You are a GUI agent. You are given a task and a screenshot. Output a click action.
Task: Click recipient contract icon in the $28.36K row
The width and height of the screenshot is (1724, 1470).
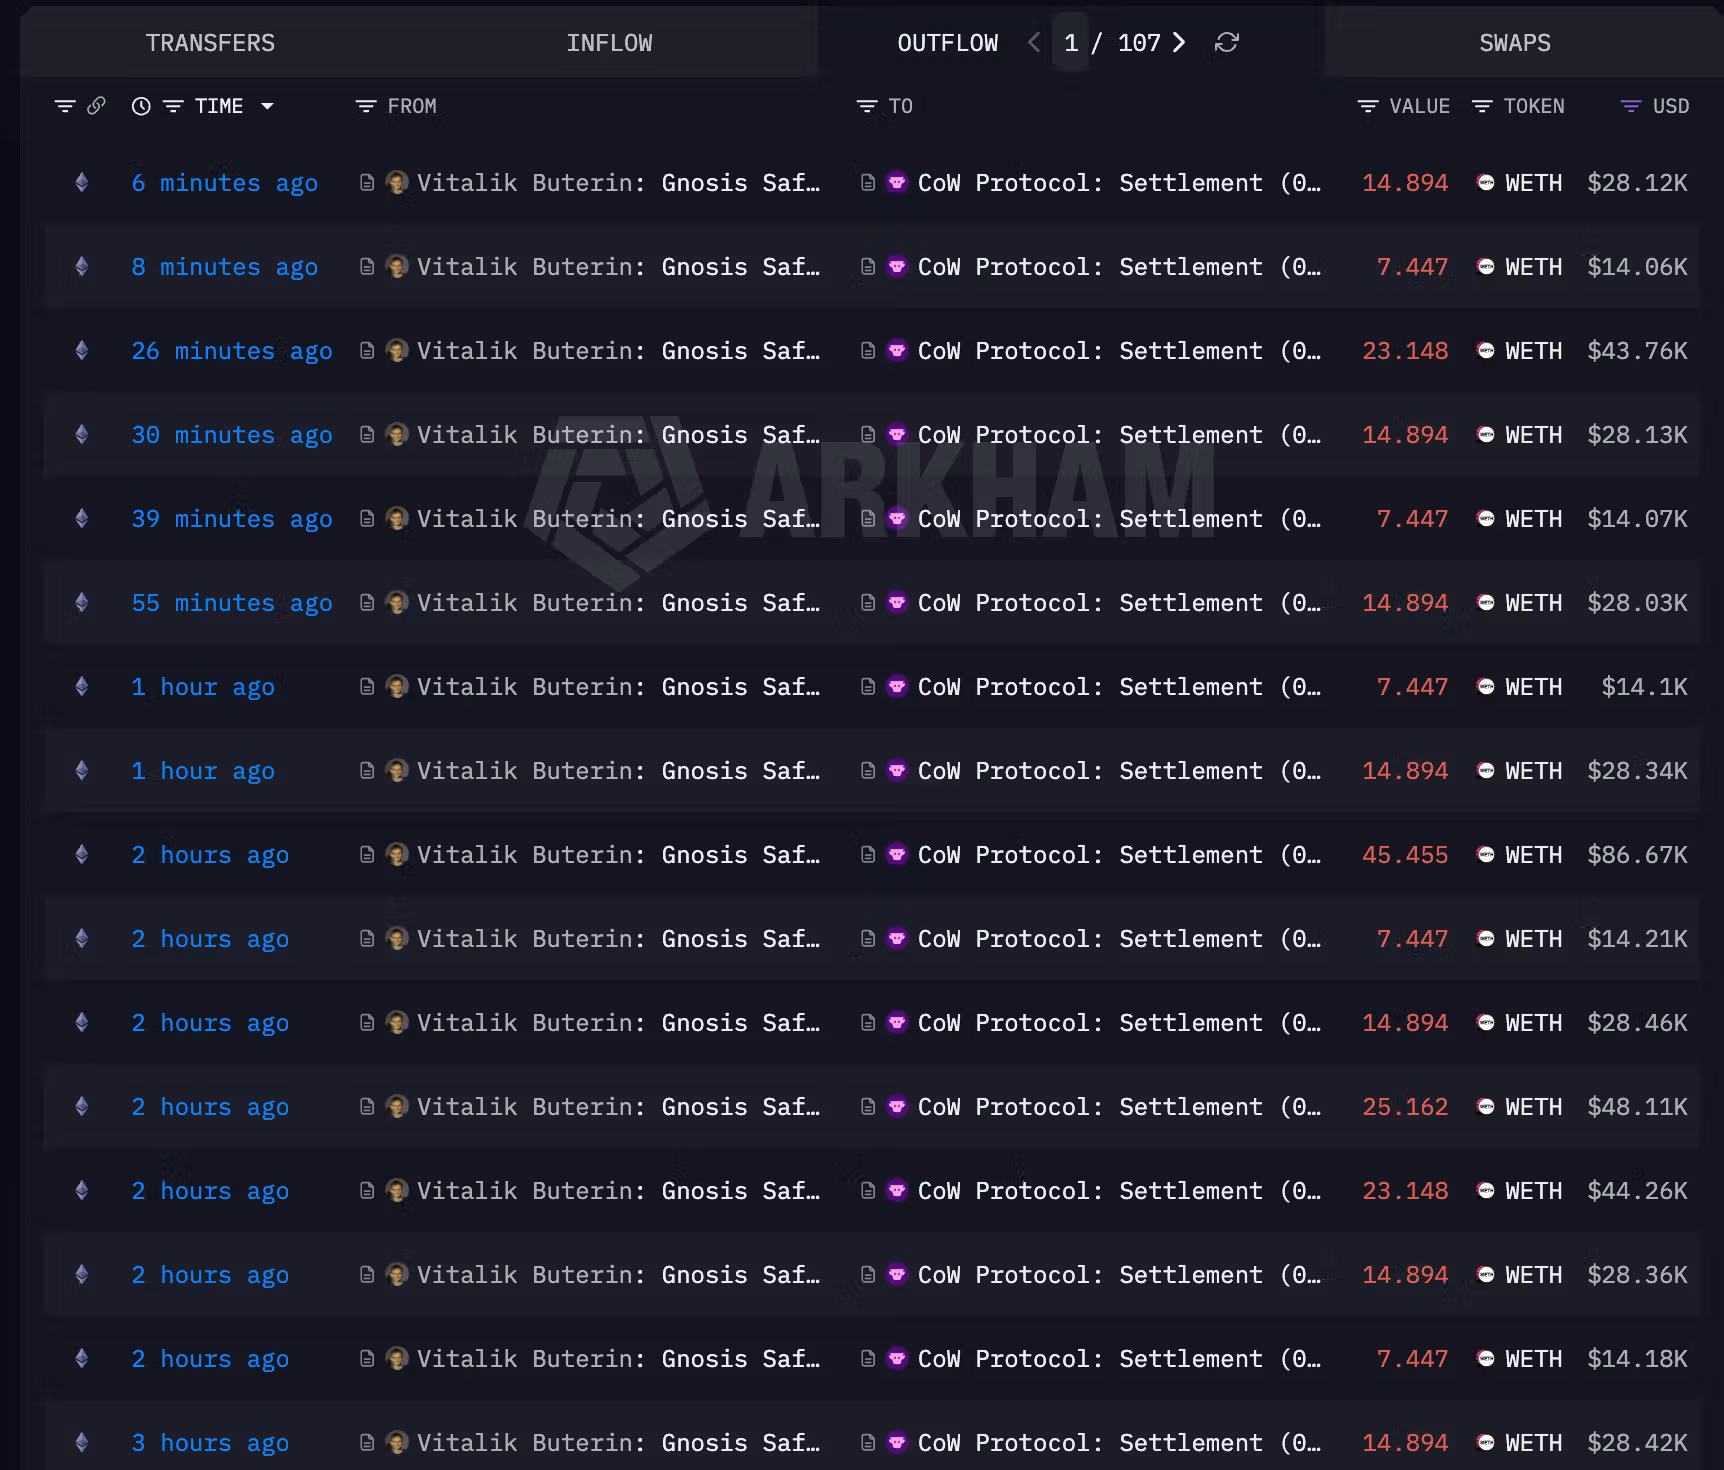[868, 1274]
